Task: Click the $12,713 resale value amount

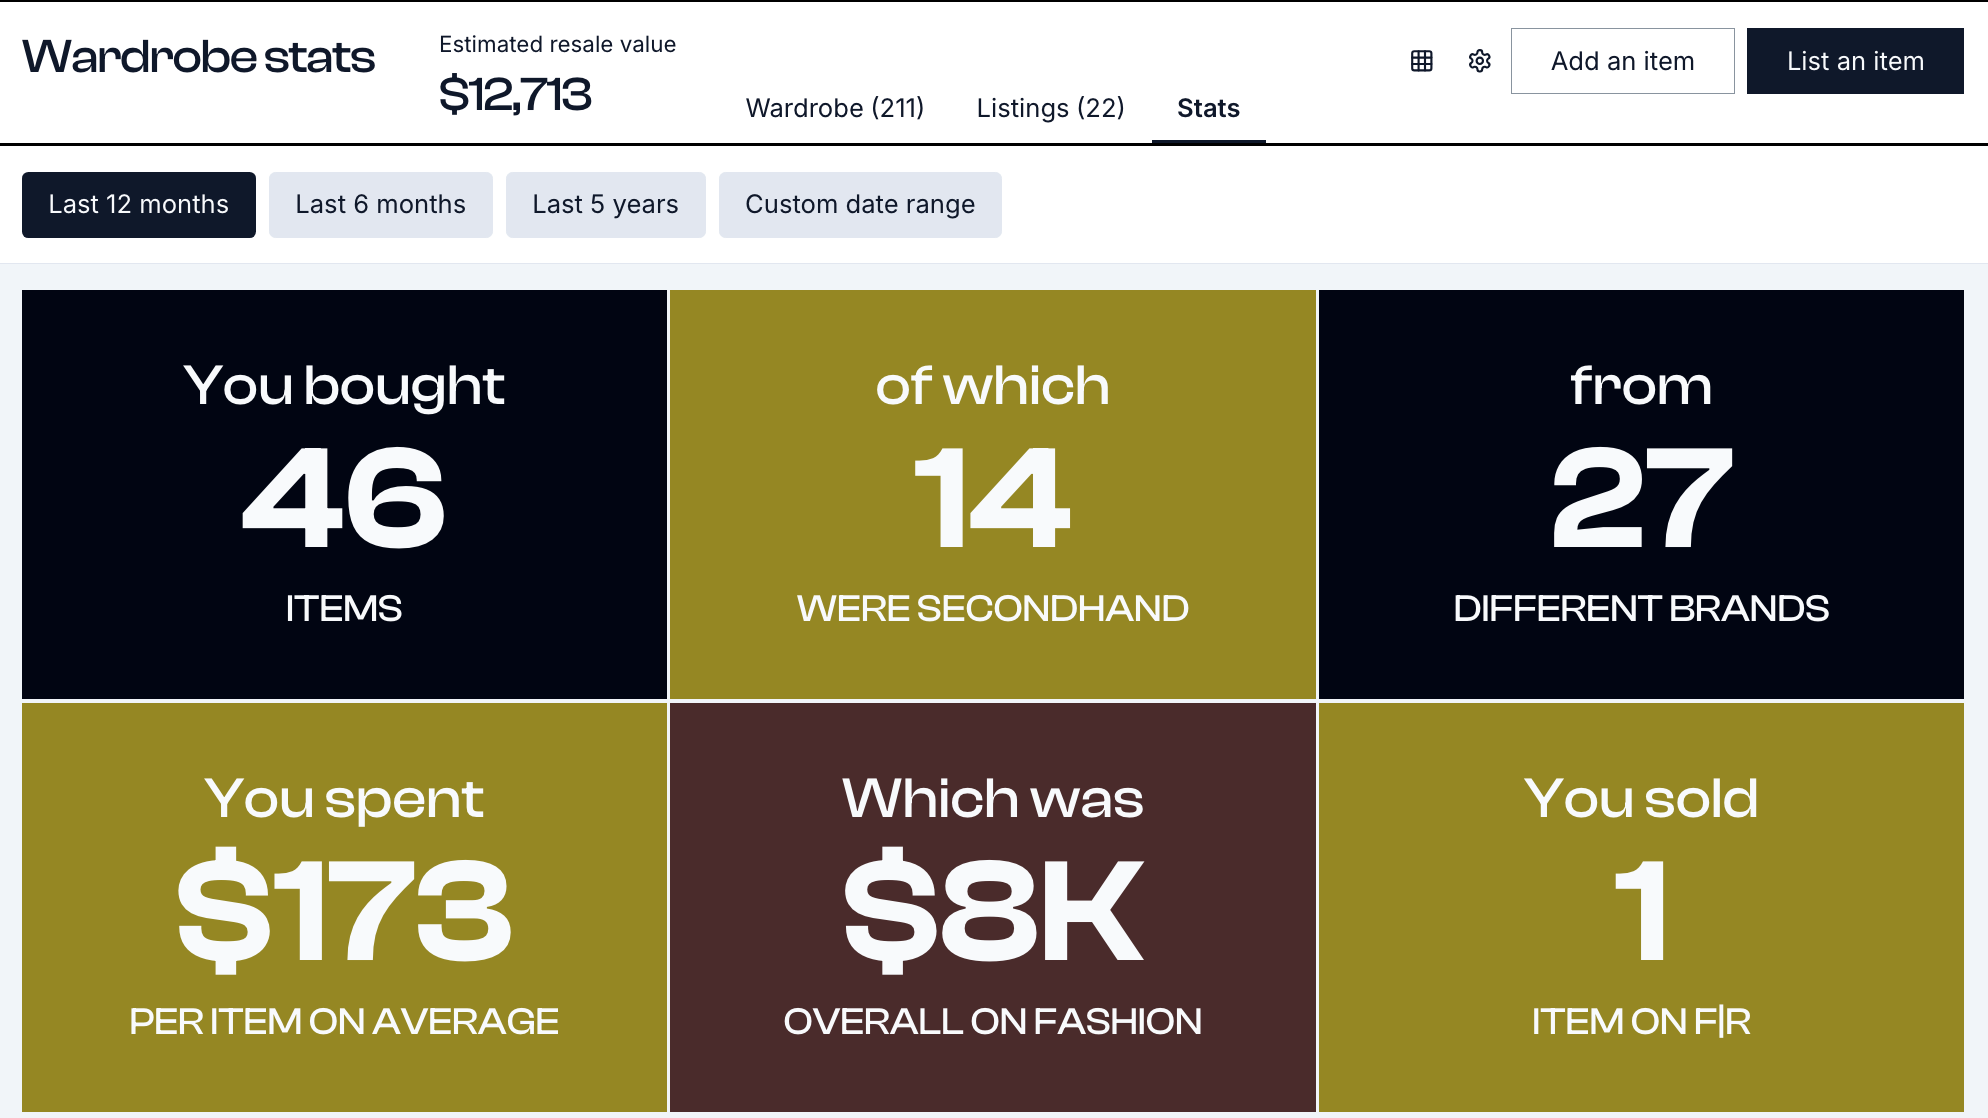Action: tap(515, 95)
